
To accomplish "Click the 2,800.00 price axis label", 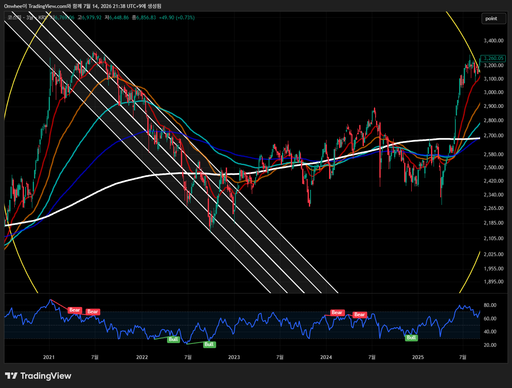I will [493, 120].
